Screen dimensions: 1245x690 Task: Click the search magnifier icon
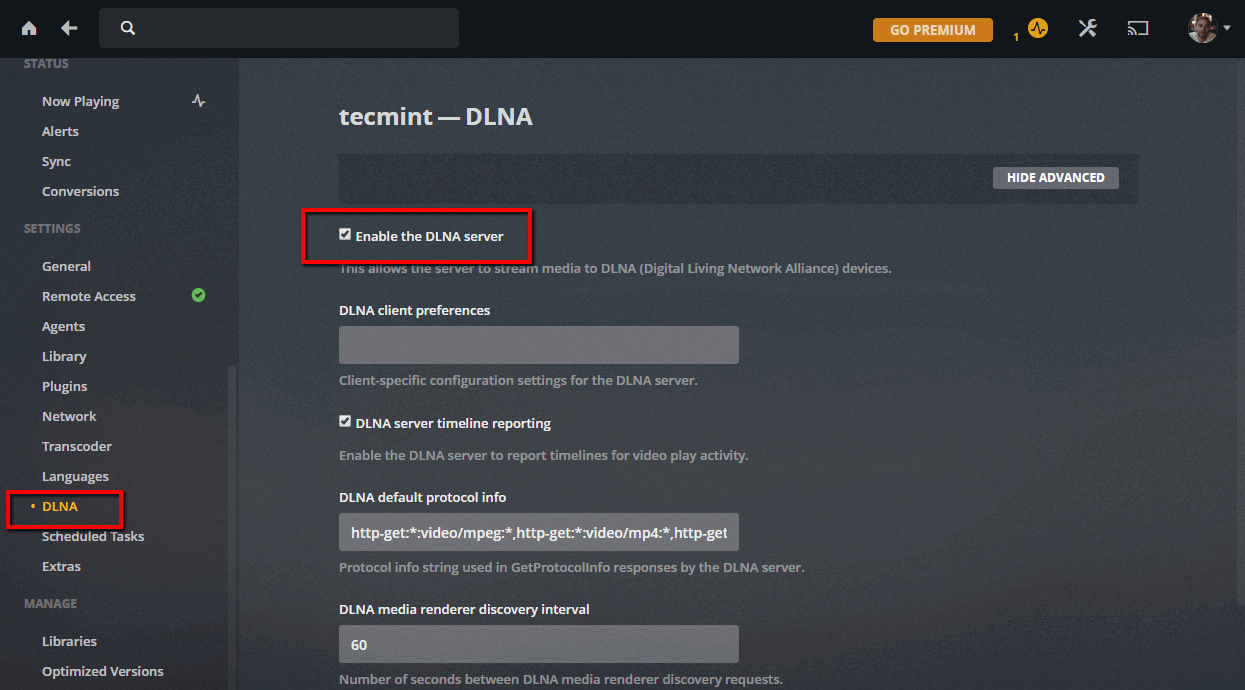[x=128, y=29]
